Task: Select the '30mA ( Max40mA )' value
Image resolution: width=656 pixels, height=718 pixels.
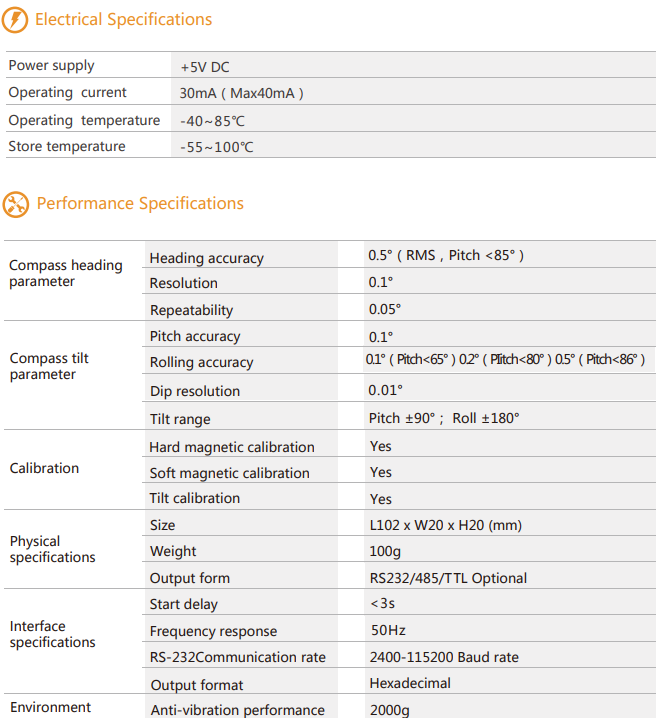Action: (x=241, y=93)
